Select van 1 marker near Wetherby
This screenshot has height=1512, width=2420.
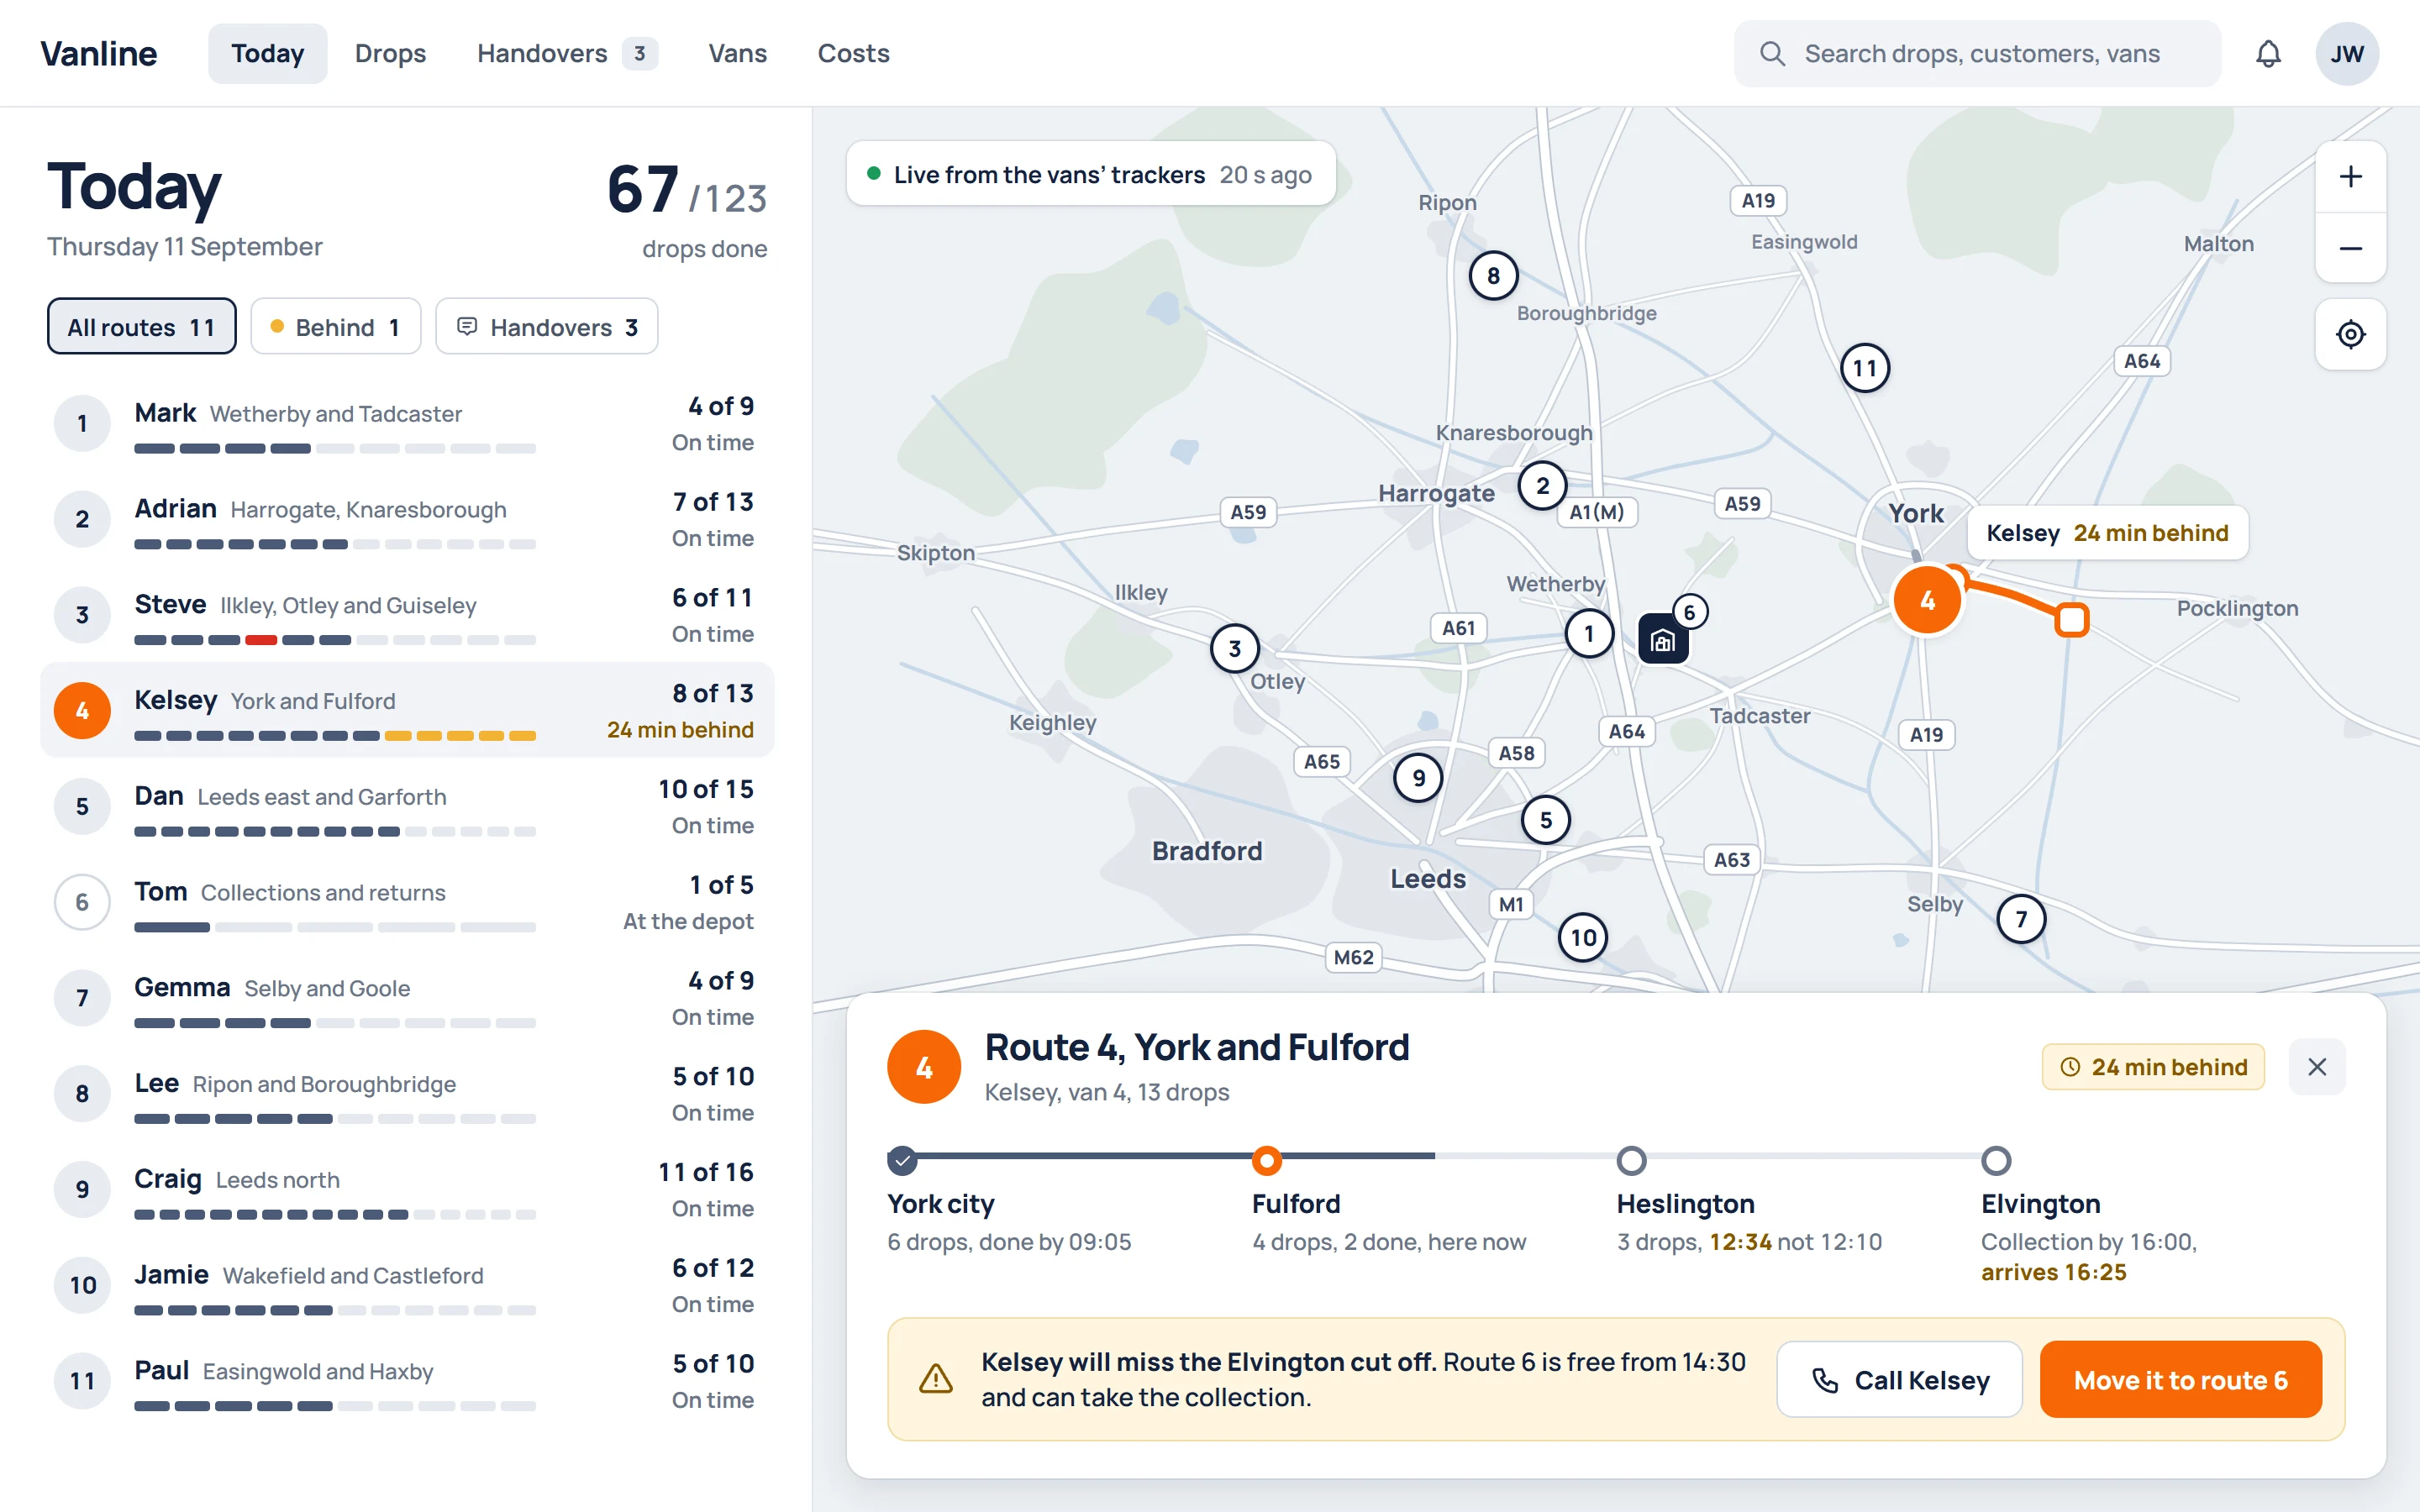(1589, 633)
